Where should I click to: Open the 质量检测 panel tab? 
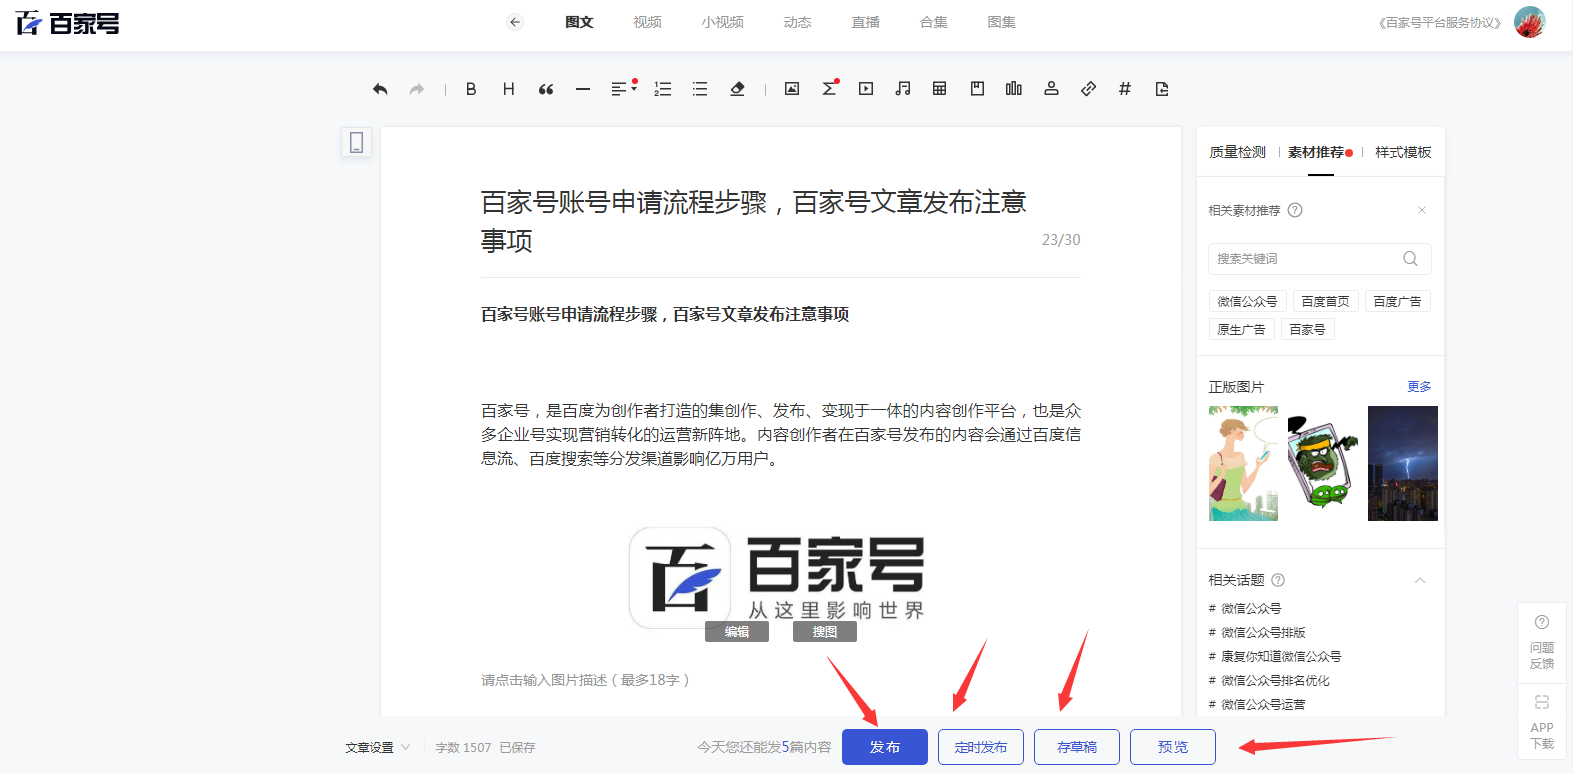tap(1237, 152)
